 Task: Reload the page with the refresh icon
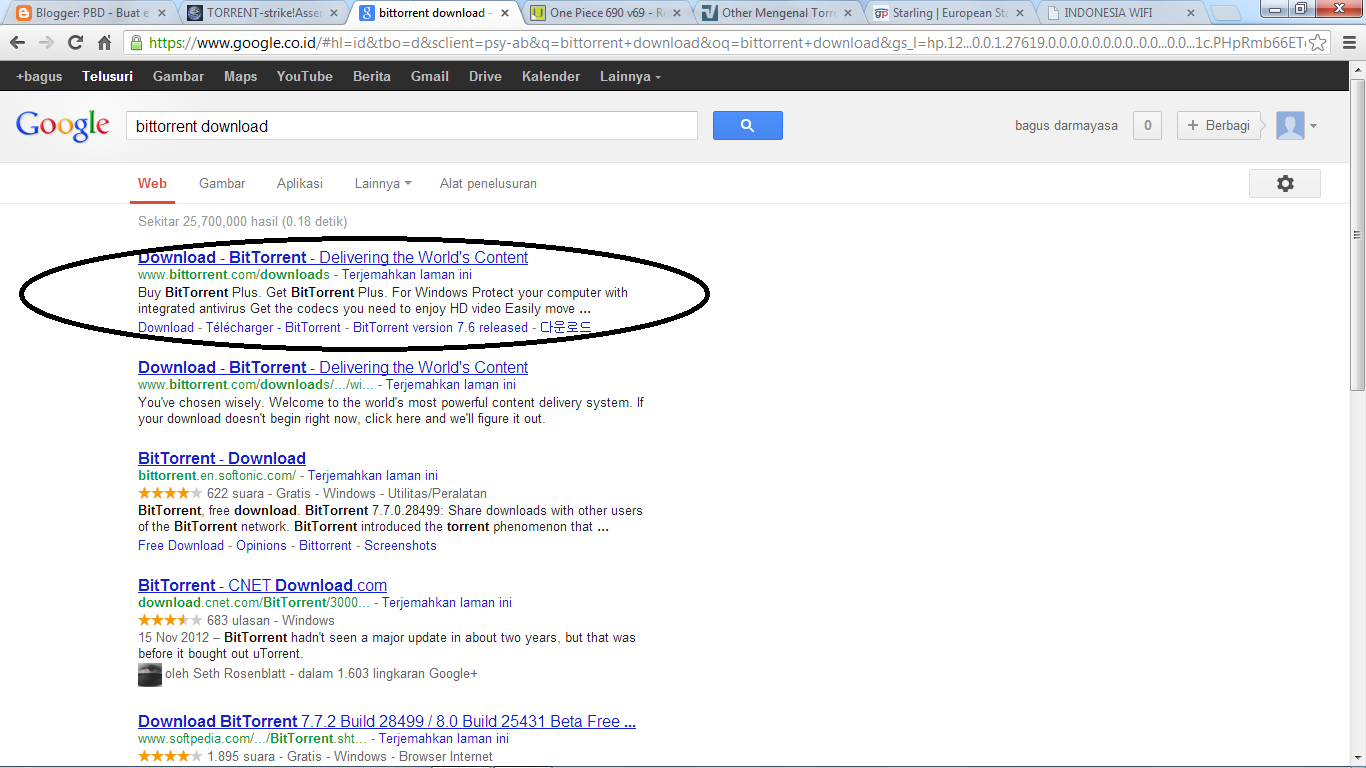click(75, 43)
